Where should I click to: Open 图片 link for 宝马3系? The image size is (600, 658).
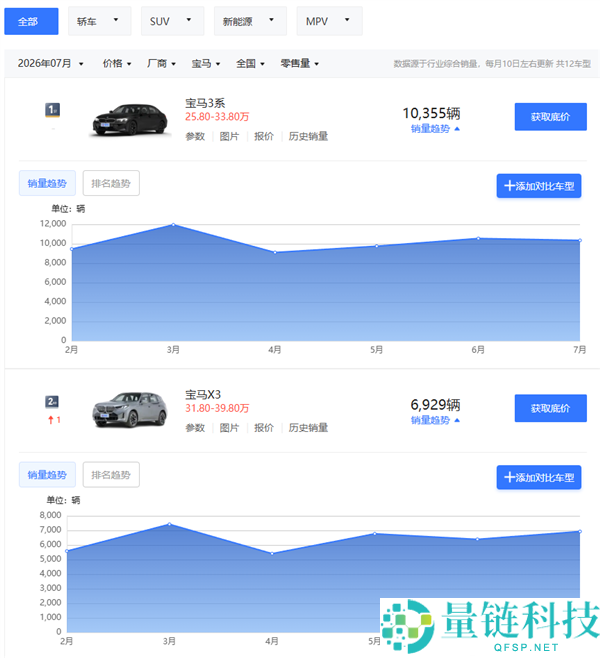click(229, 136)
